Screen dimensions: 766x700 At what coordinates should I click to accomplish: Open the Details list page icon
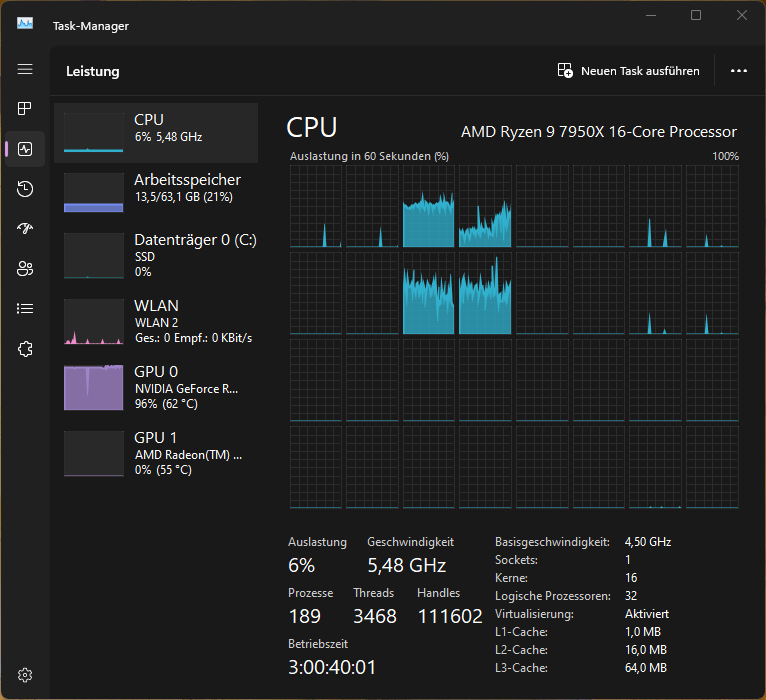coord(25,309)
